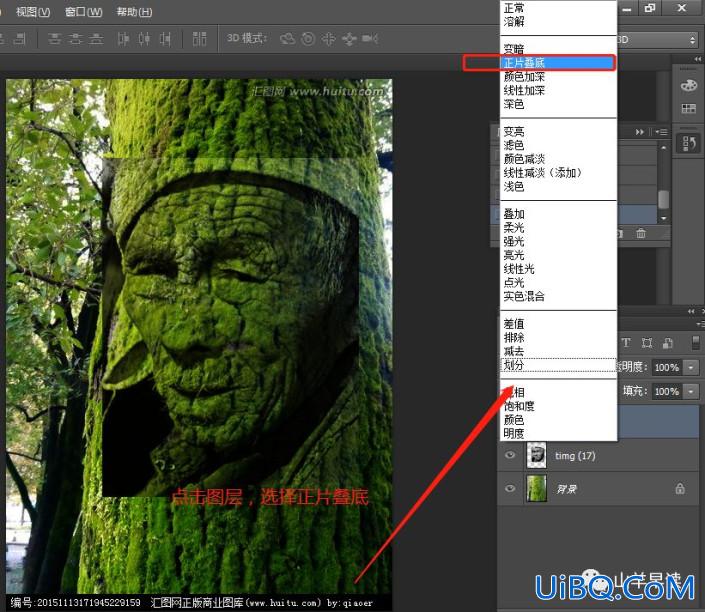
Task: Open the 填充 100% slider dropdown
Action: tap(691, 392)
